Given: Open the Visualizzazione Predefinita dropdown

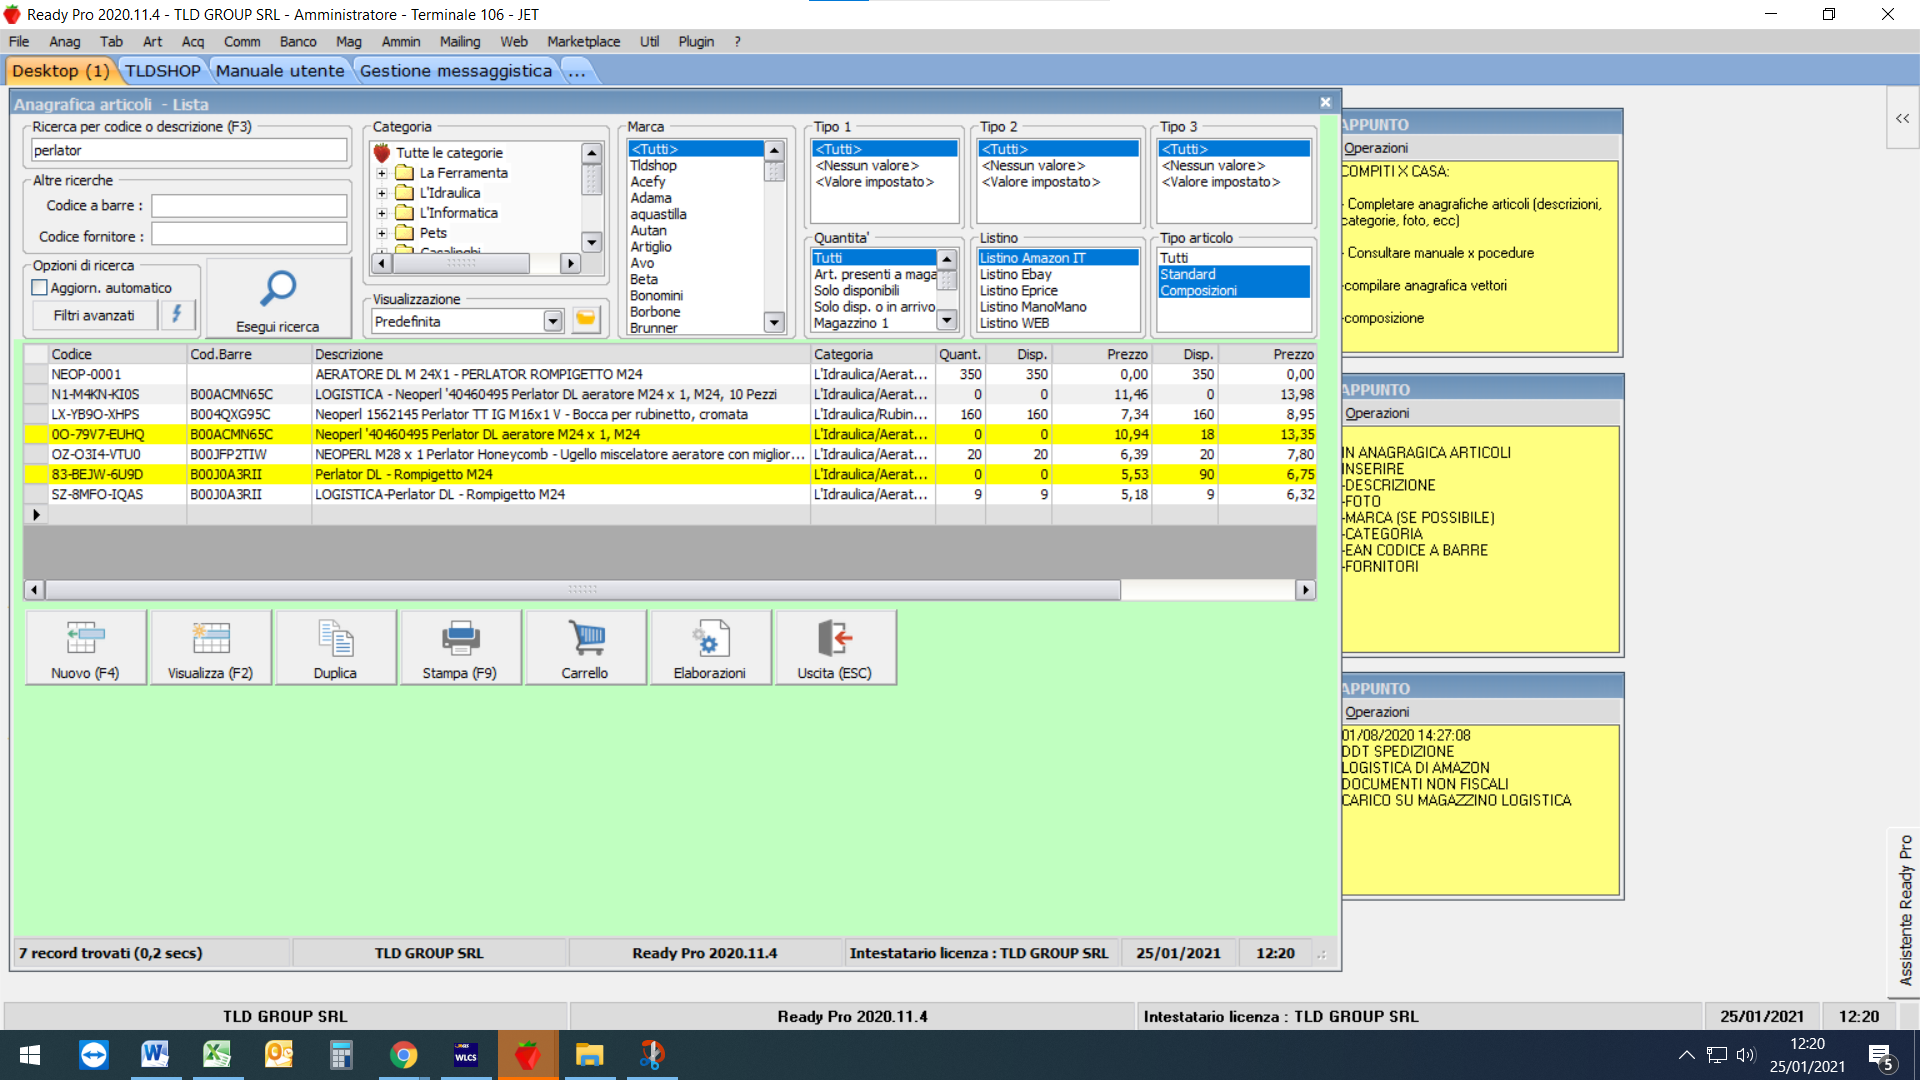Looking at the screenshot, I should [553, 321].
